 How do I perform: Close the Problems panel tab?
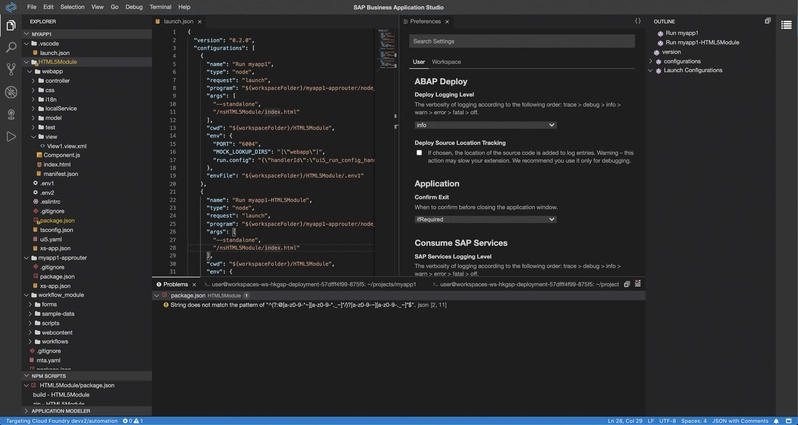[x=193, y=285]
